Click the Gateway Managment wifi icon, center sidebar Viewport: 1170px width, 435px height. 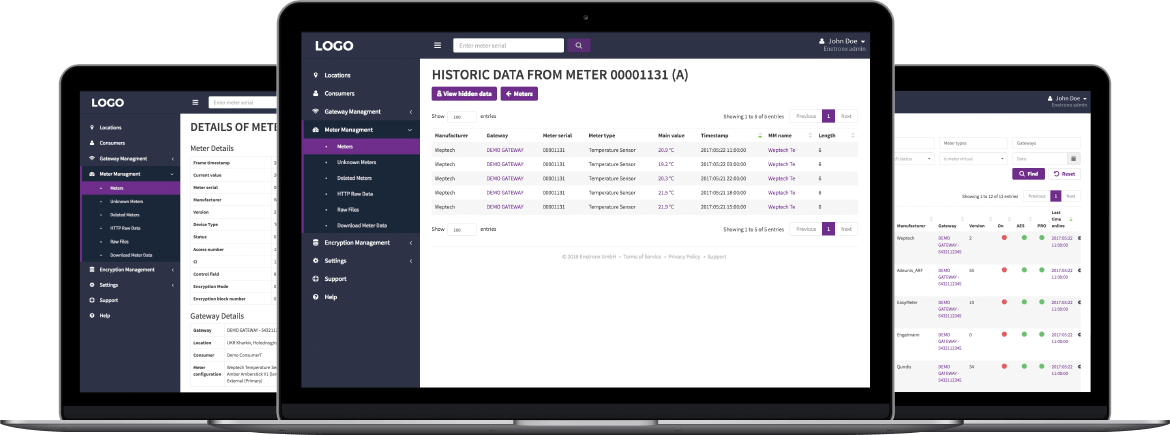[316, 111]
